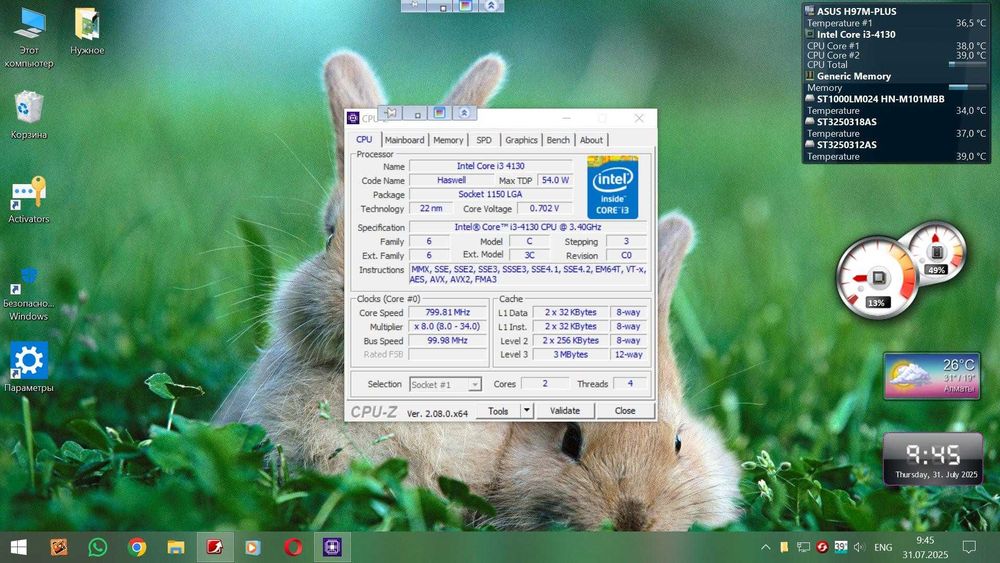Switch to the red screenshot app in taskbar

pos(214,547)
